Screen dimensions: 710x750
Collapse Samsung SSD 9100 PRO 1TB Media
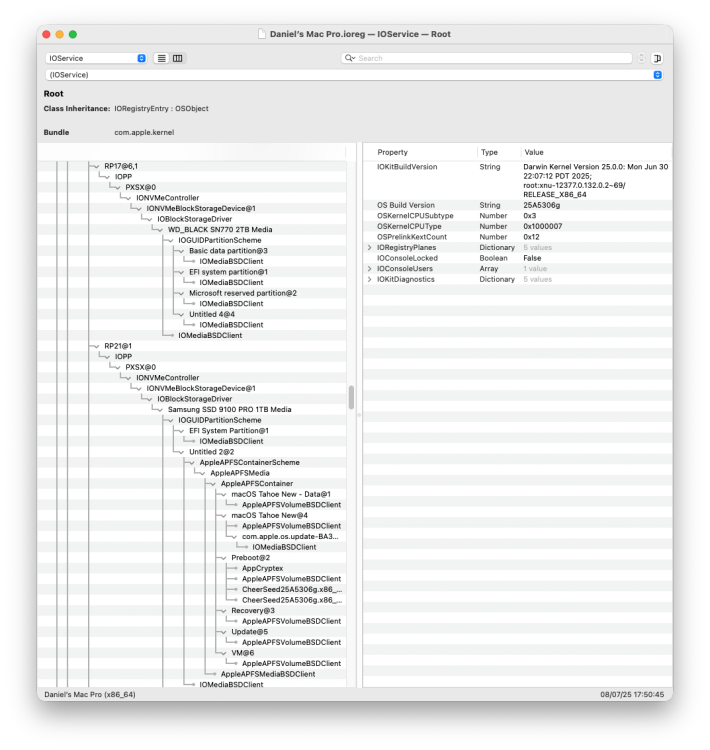(159, 410)
